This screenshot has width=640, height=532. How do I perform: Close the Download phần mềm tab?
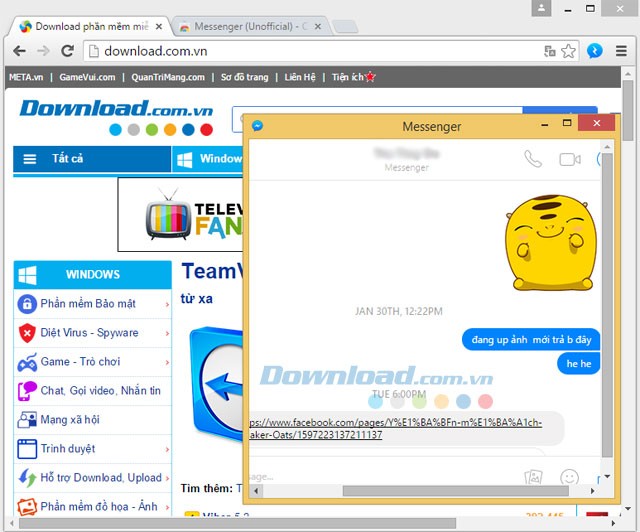click(x=159, y=27)
